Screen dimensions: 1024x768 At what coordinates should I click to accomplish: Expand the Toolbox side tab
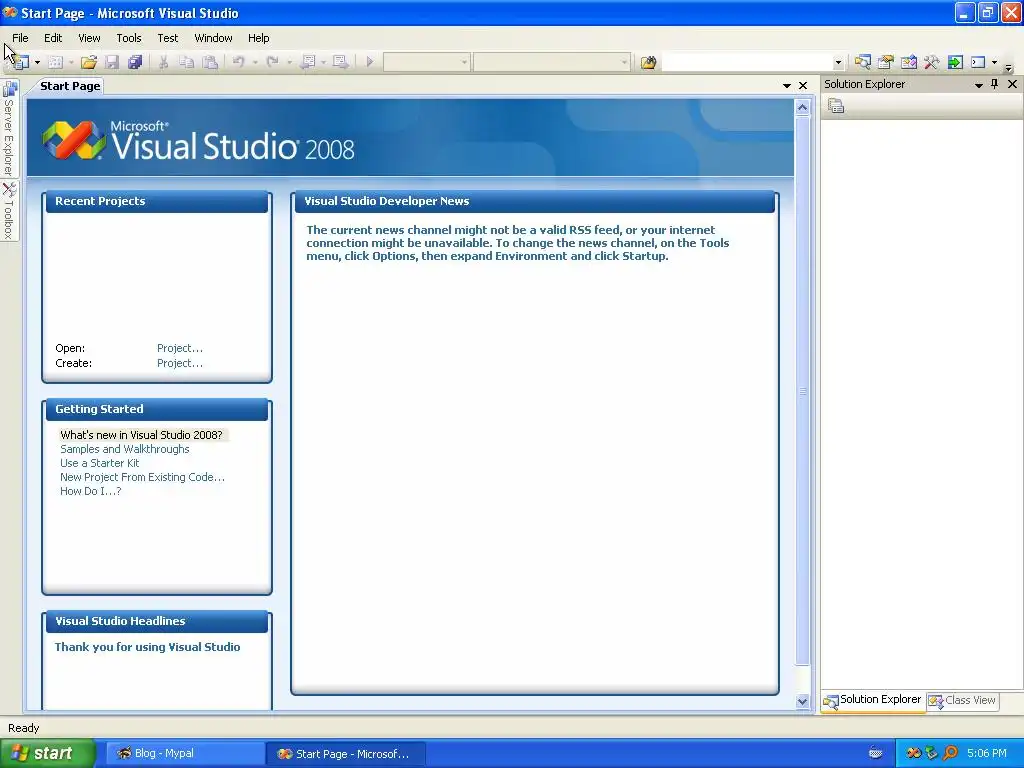[x=9, y=210]
